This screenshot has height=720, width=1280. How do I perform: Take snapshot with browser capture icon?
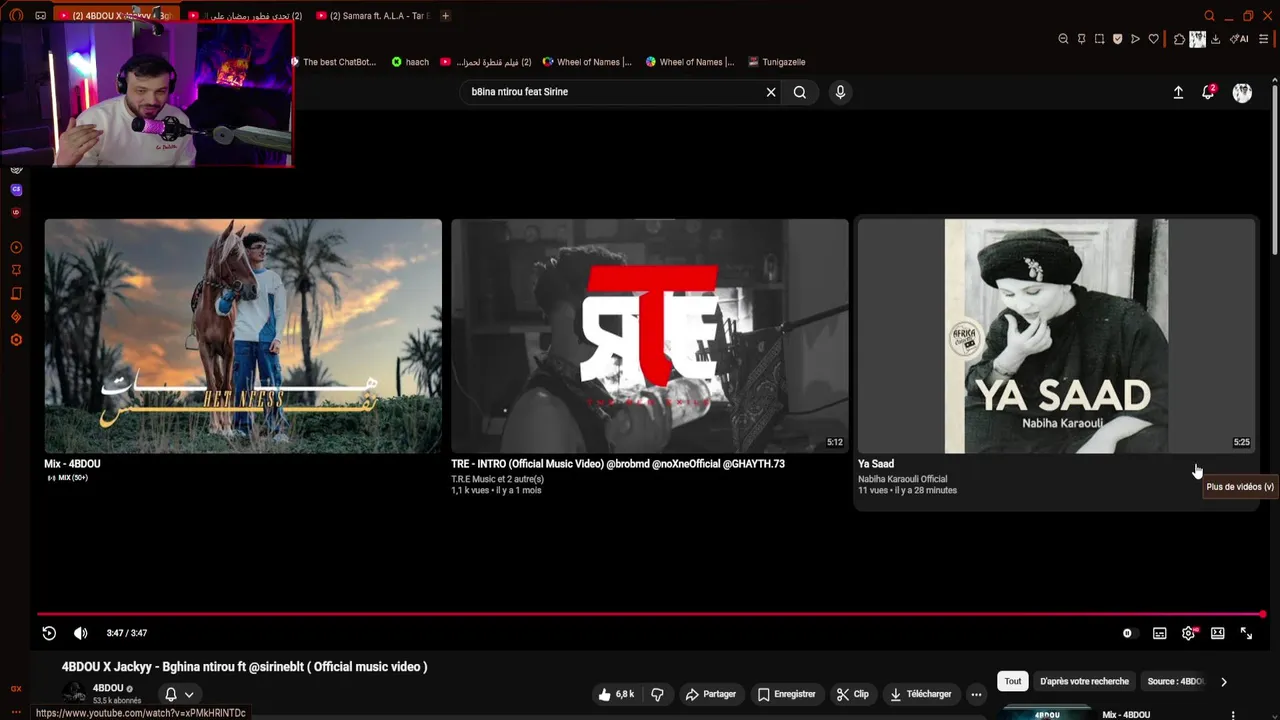click(1099, 39)
